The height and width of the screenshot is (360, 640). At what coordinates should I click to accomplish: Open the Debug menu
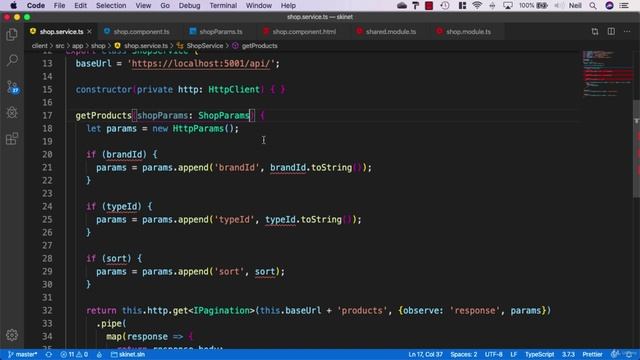coord(189,5)
